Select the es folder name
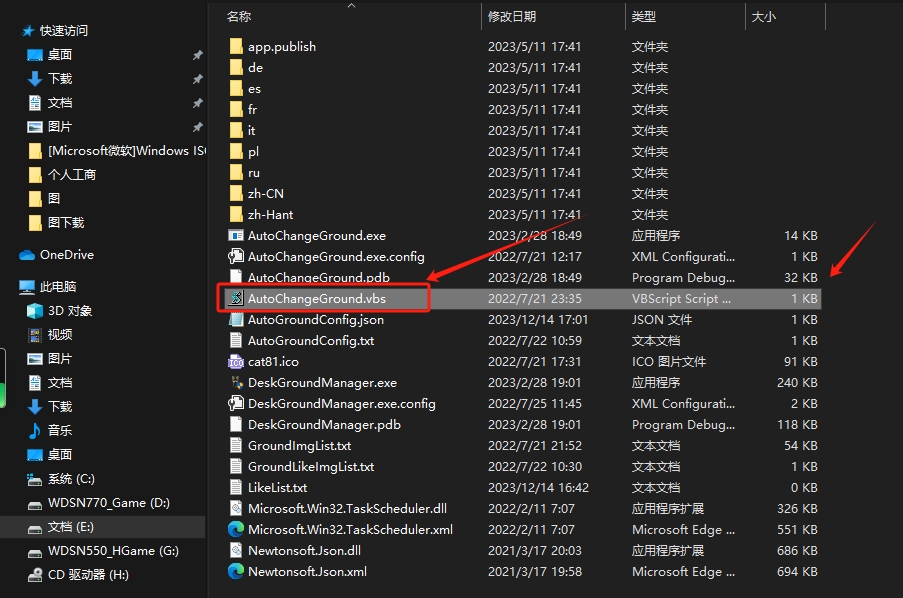This screenshot has width=903, height=598. point(254,89)
